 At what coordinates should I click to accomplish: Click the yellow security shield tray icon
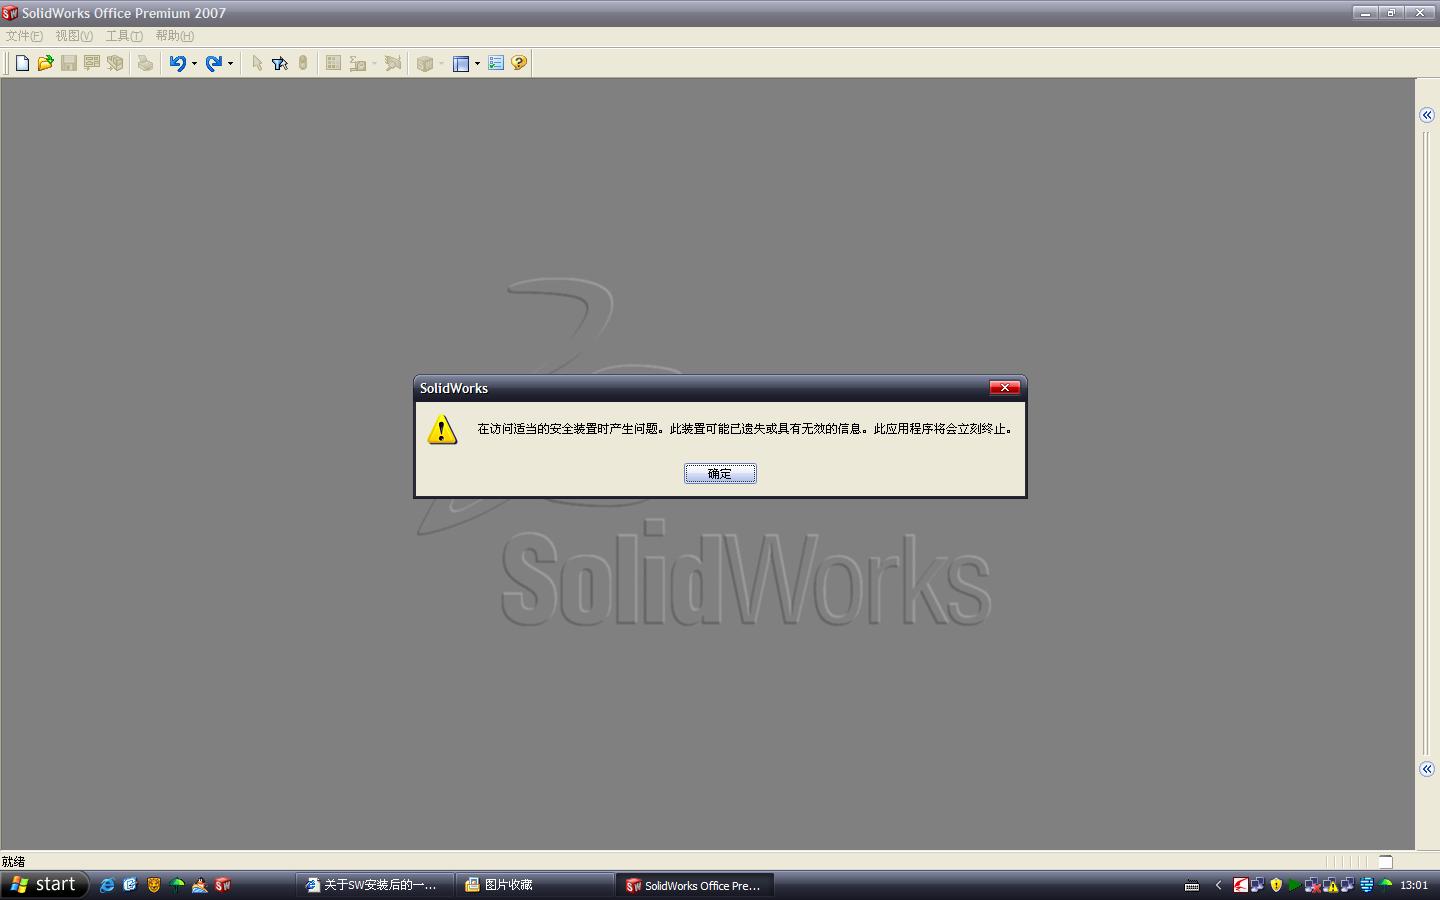click(x=1276, y=885)
